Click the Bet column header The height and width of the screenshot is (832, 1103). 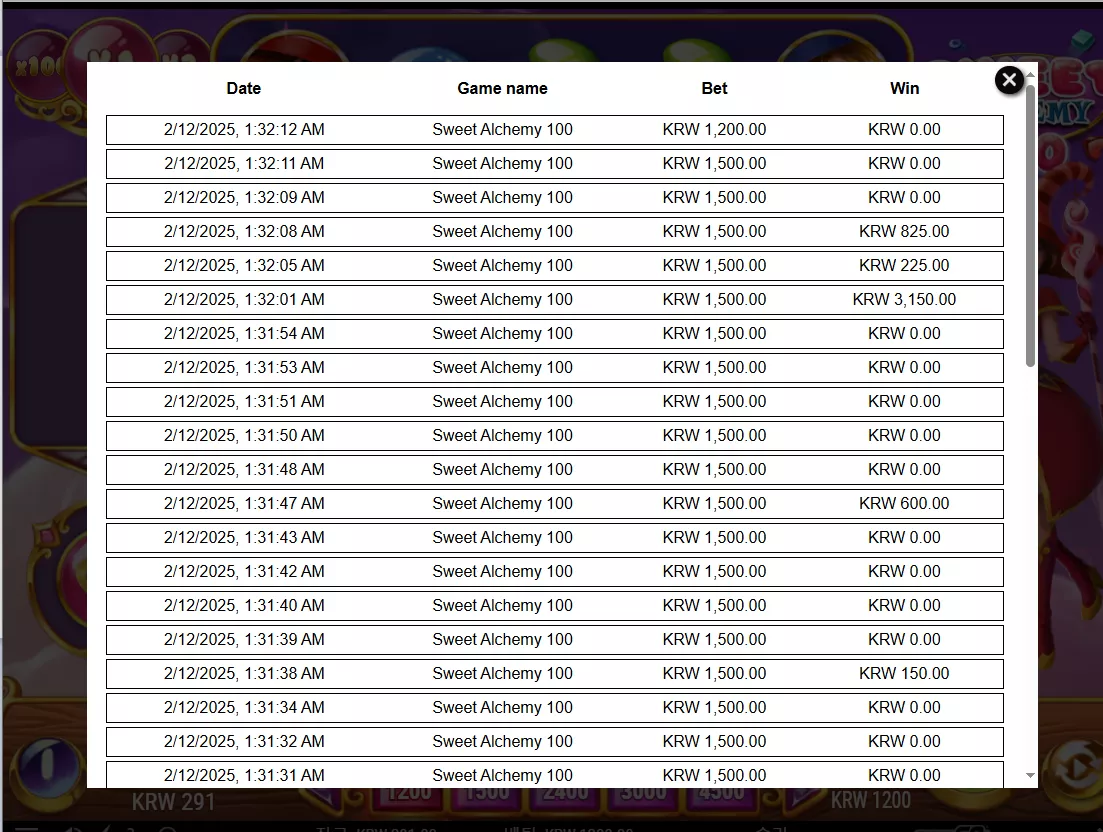click(714, 89)
